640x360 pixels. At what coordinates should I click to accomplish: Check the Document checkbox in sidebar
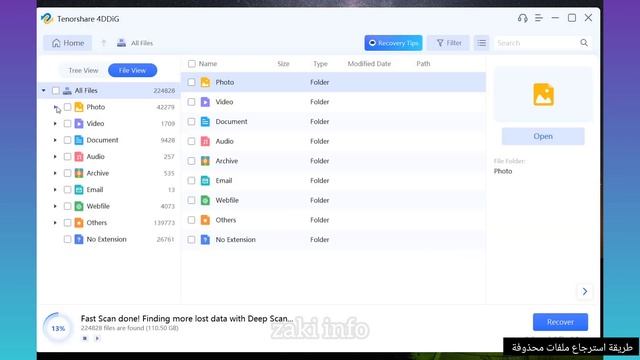pyautogui.click(x=67, y=140)
